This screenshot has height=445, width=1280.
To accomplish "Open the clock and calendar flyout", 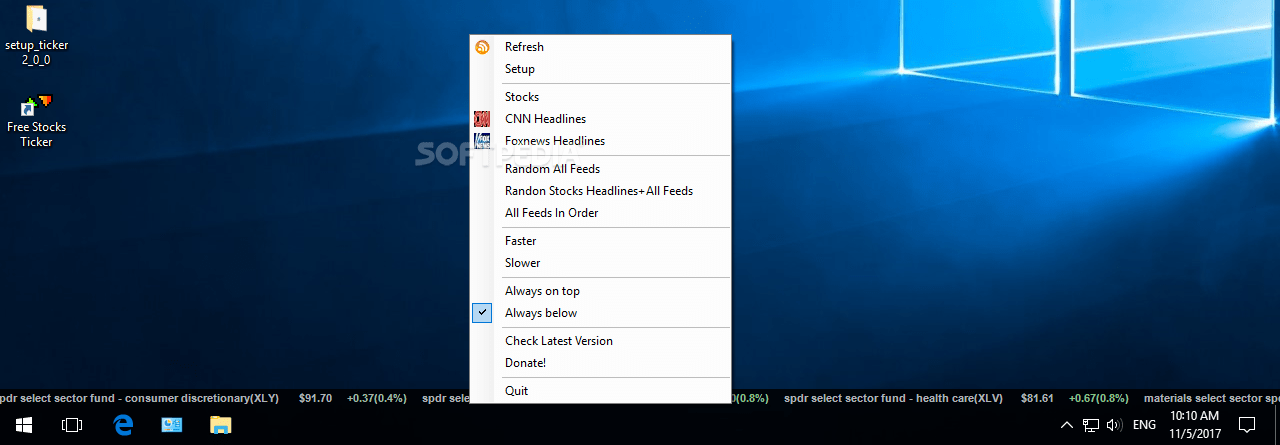I will click(x=1194, y=425).
